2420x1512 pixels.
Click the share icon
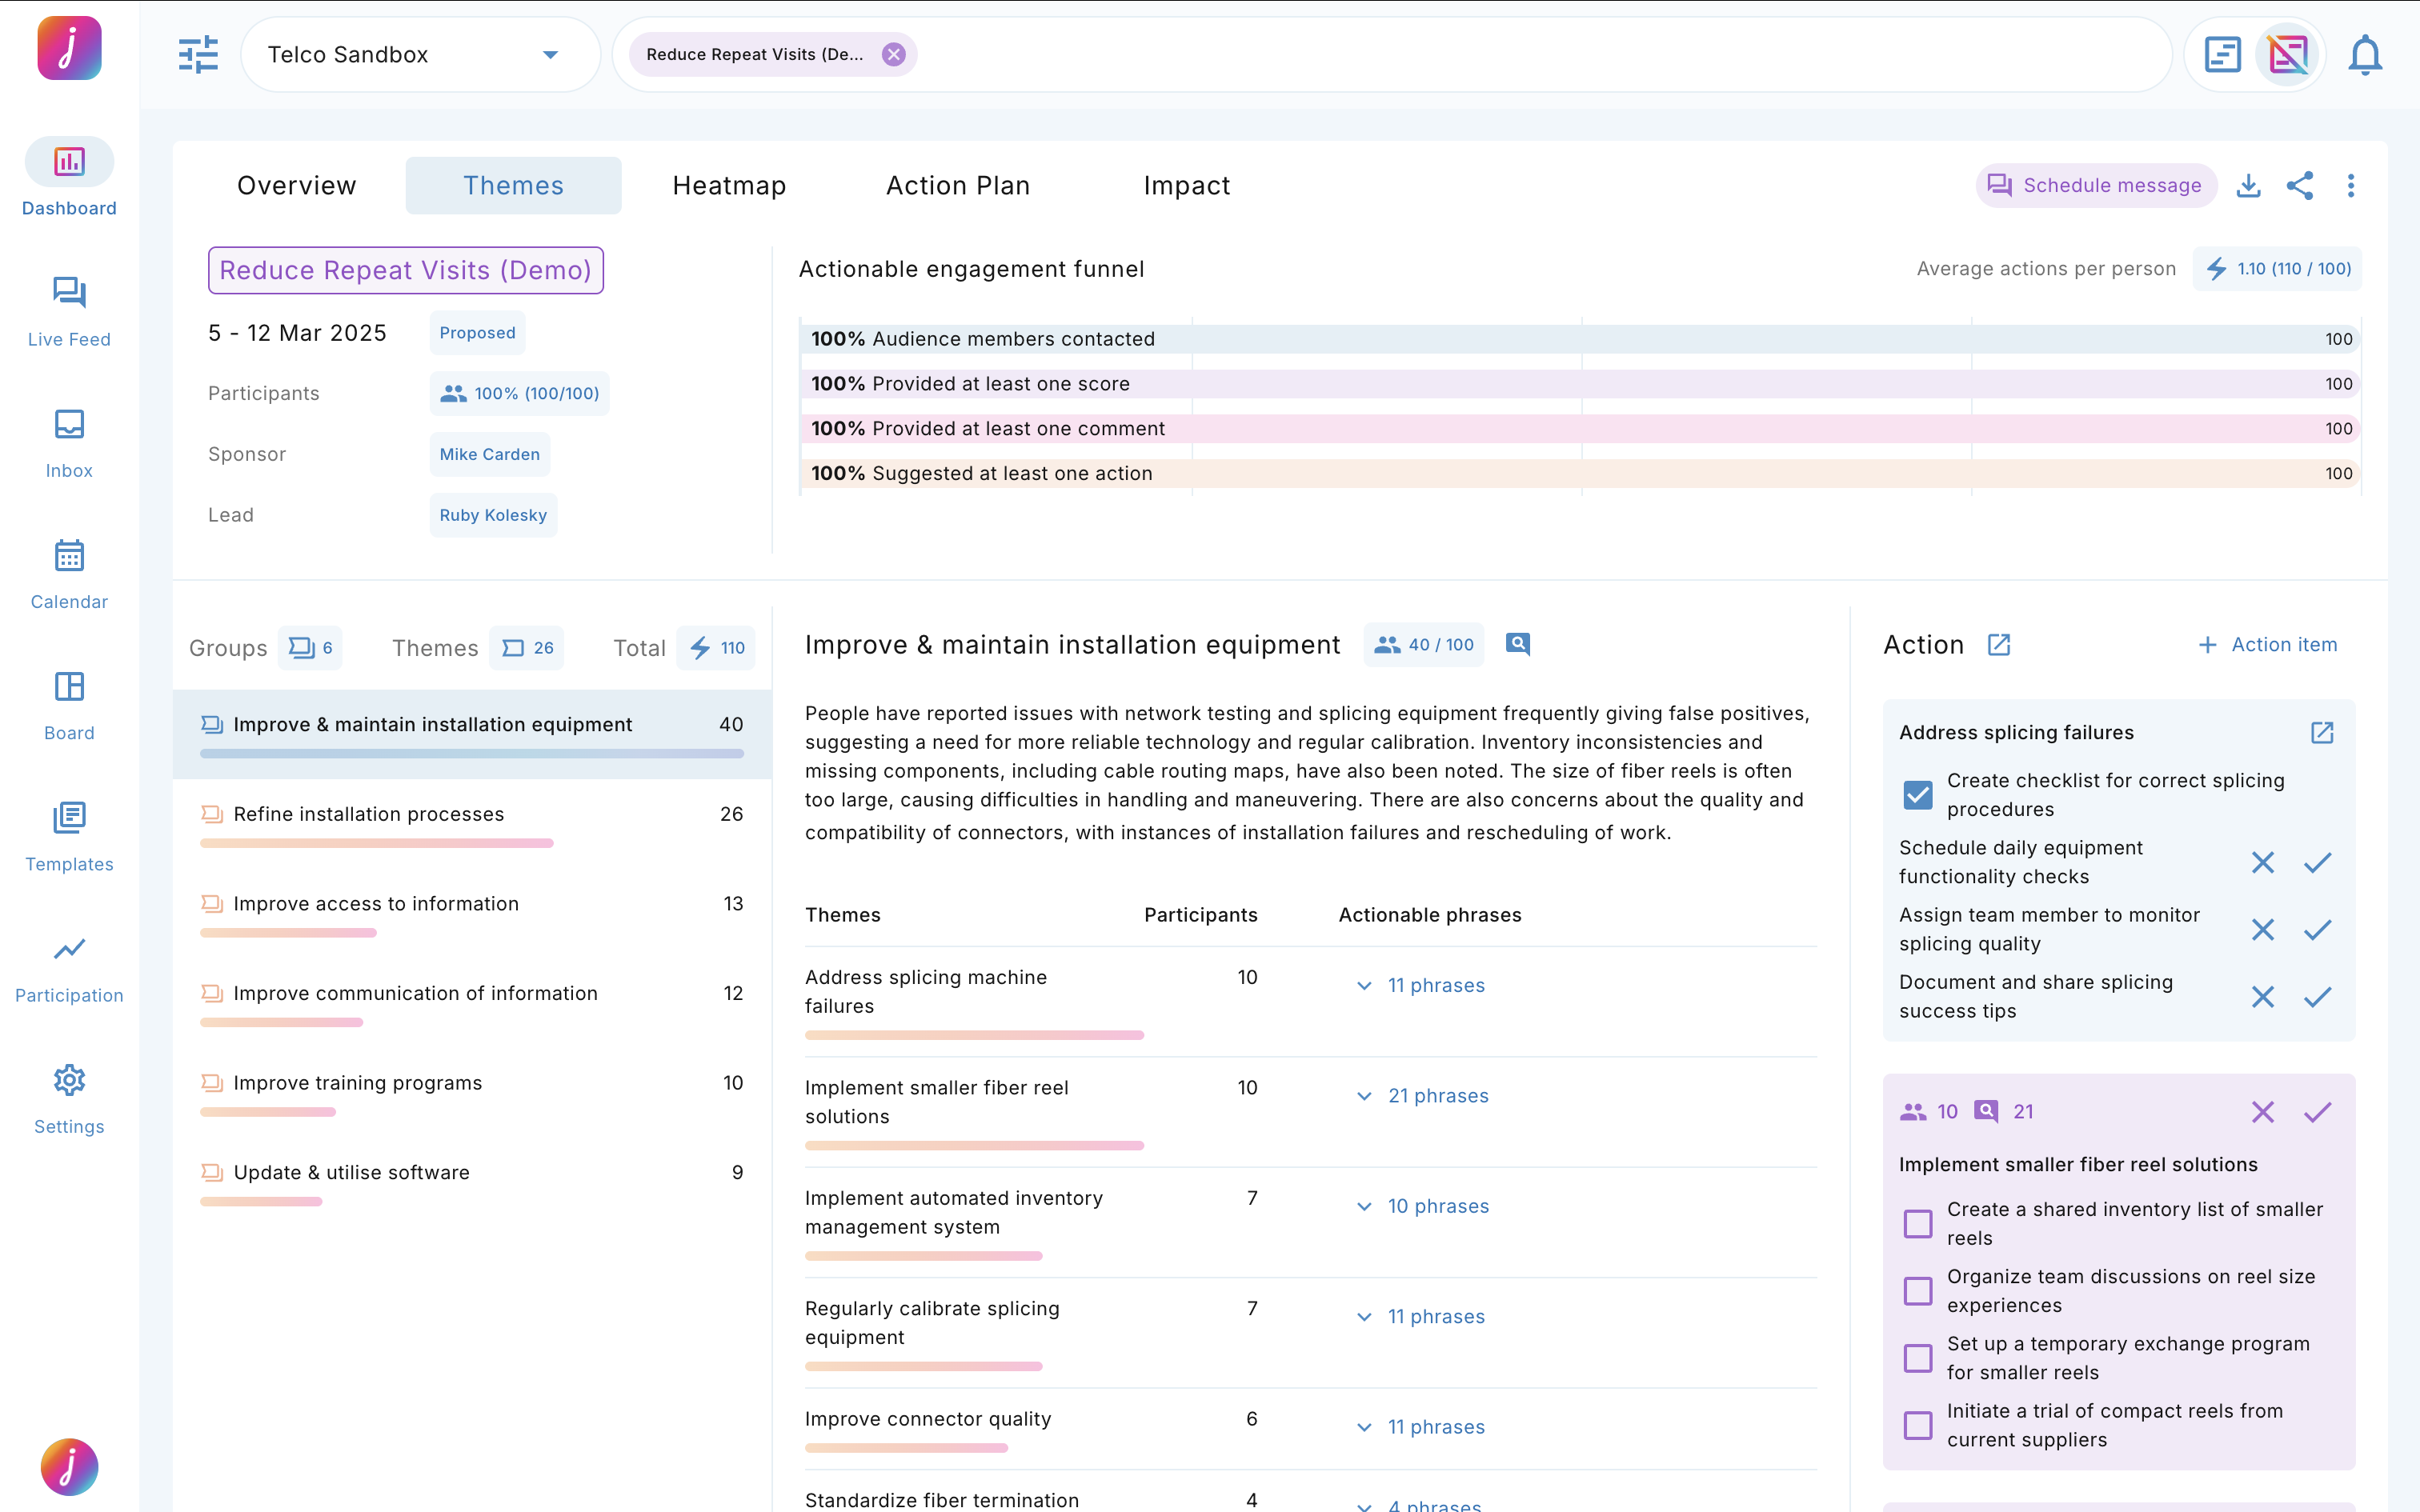click(2300, 186)
